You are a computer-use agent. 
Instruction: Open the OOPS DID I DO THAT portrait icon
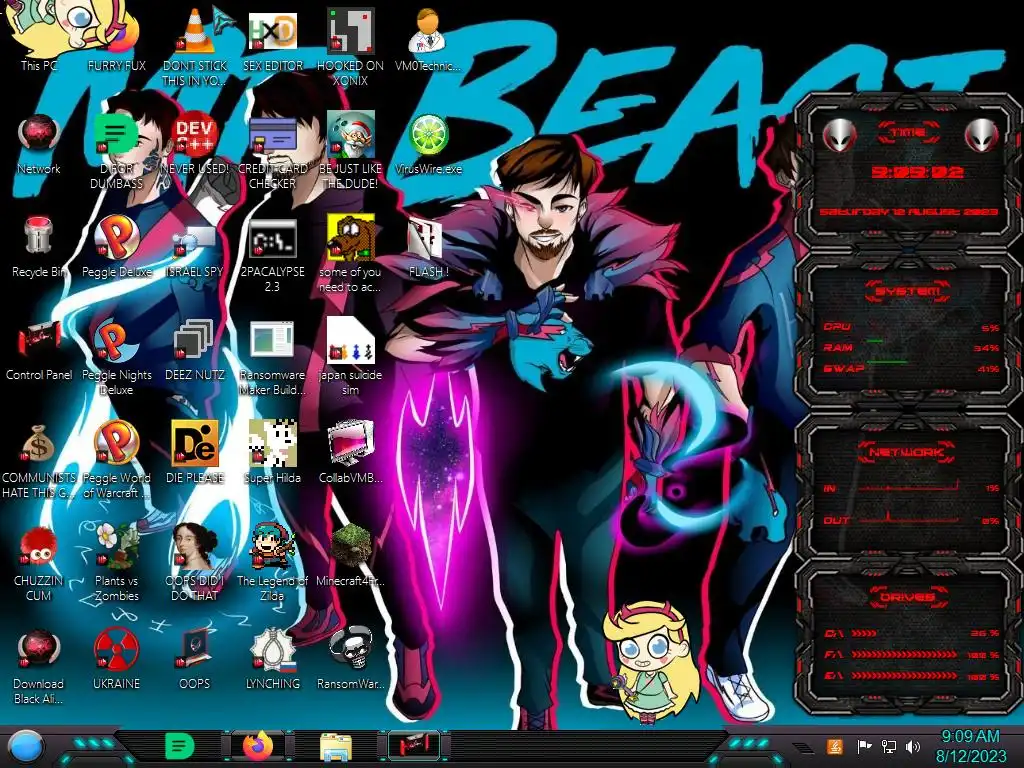tap(195, 563)
